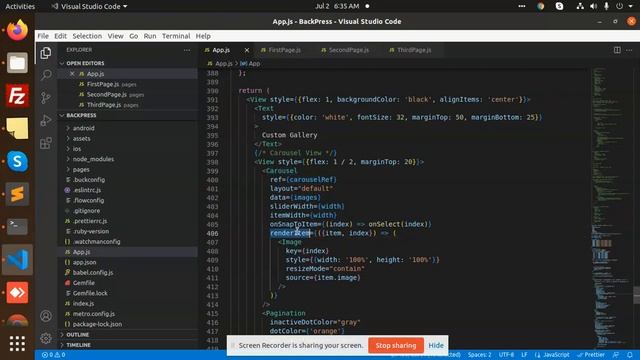Click the notifications bell in status bar
The height and width of the screenshot is (360, 640).
[629, 355]
